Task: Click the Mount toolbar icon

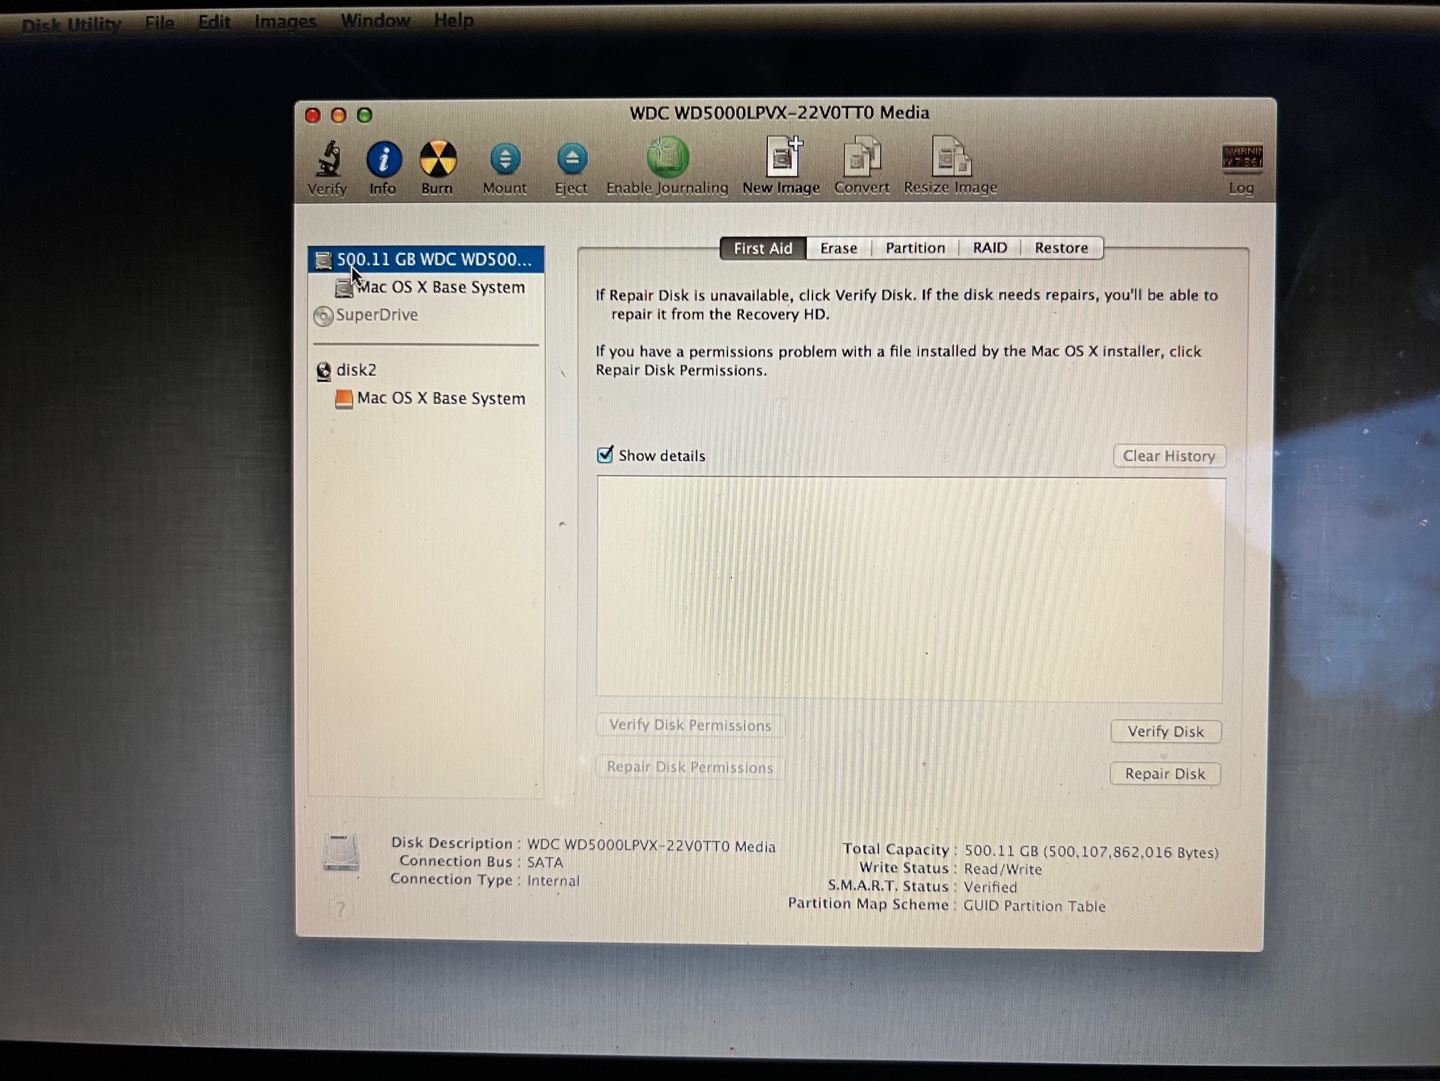Action: [x=505, y=159]
